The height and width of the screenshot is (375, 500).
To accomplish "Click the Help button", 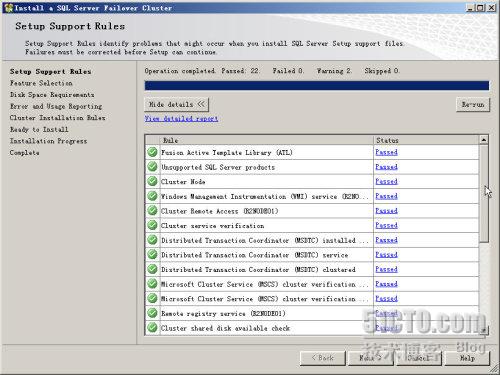I will pyautogui.click(x=467, y=358).
